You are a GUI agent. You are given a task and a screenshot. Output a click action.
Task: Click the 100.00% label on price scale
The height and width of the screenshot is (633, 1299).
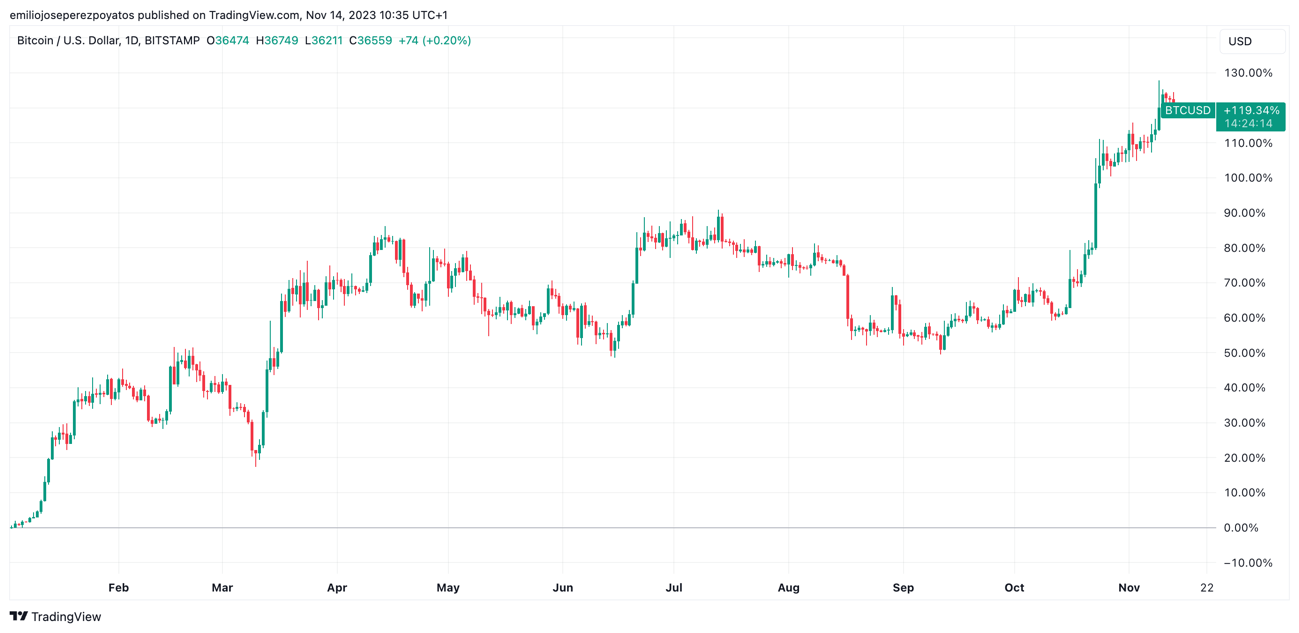pyautogui.click(x=1248, y=178)
